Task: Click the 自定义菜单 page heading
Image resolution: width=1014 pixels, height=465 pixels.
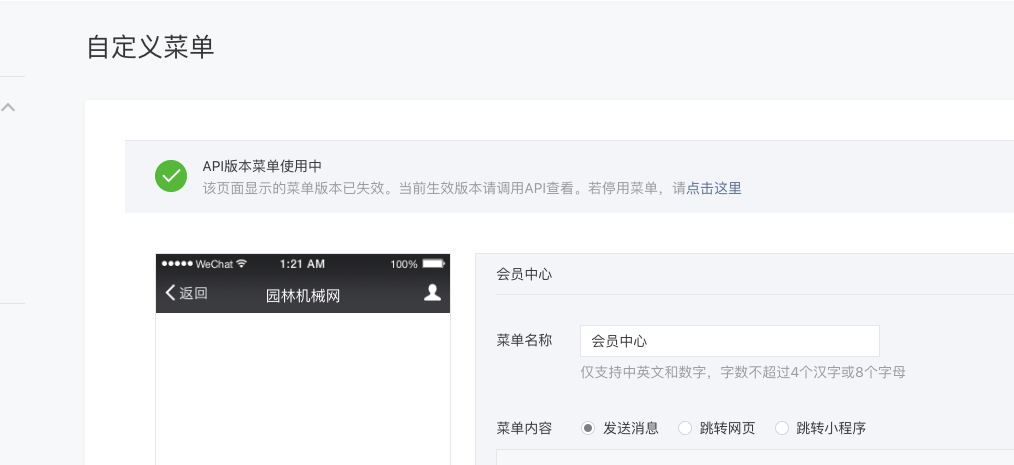Action: tap(150, 48)
